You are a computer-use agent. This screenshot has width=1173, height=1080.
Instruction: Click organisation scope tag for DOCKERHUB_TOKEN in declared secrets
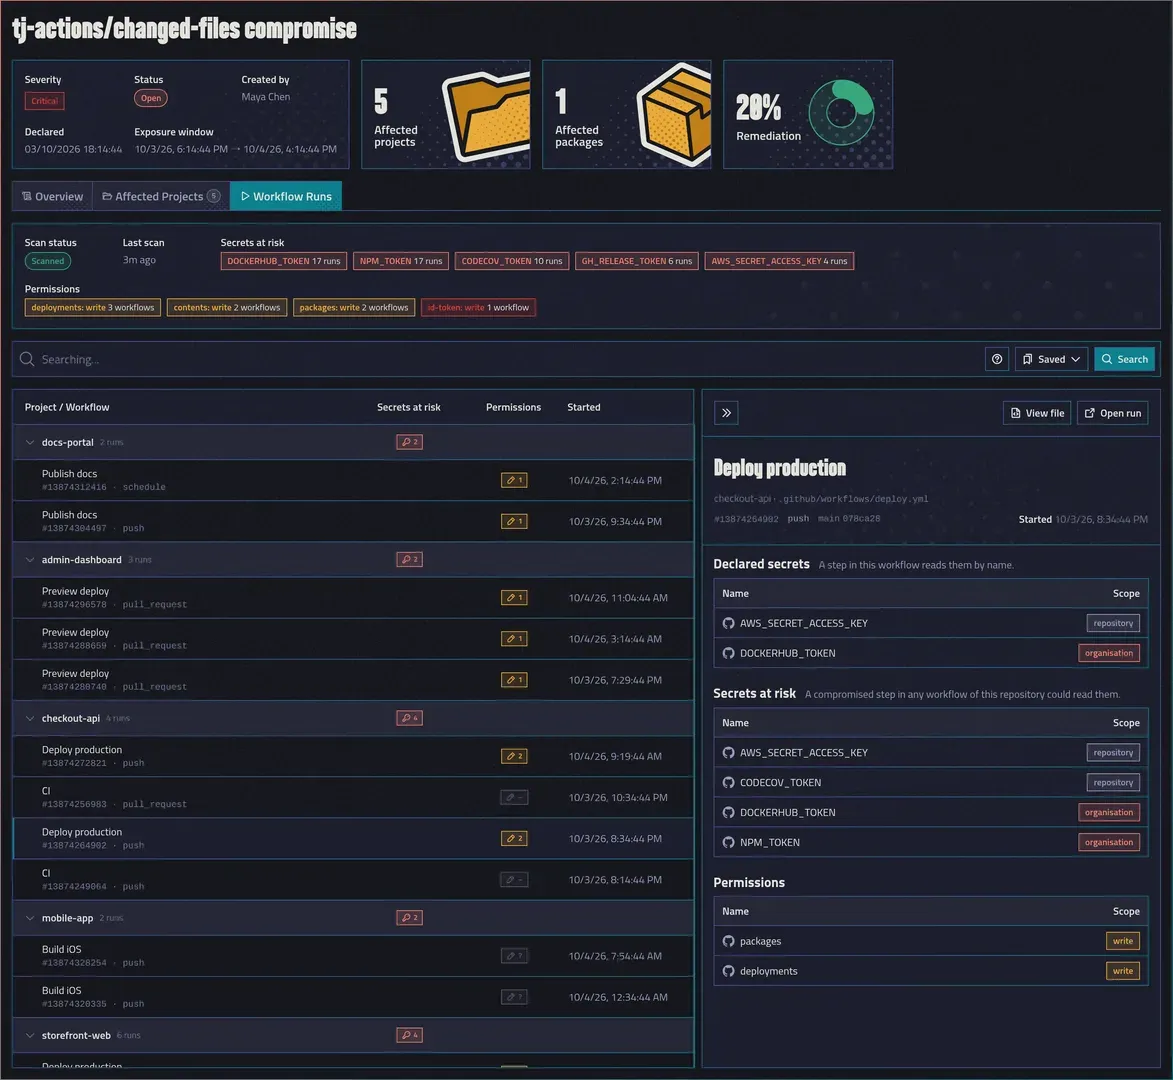click(1109, 653)
